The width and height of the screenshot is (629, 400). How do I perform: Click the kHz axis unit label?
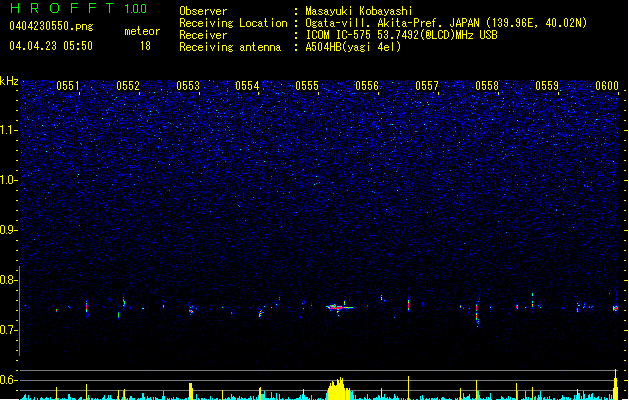(9, 81)
